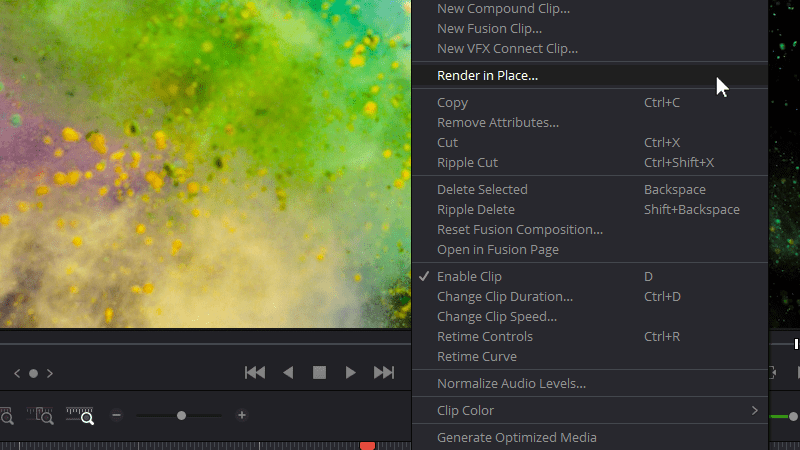Go to previous keyframe arrow
This screenshot has height=450, width=800.
point(16,374)
